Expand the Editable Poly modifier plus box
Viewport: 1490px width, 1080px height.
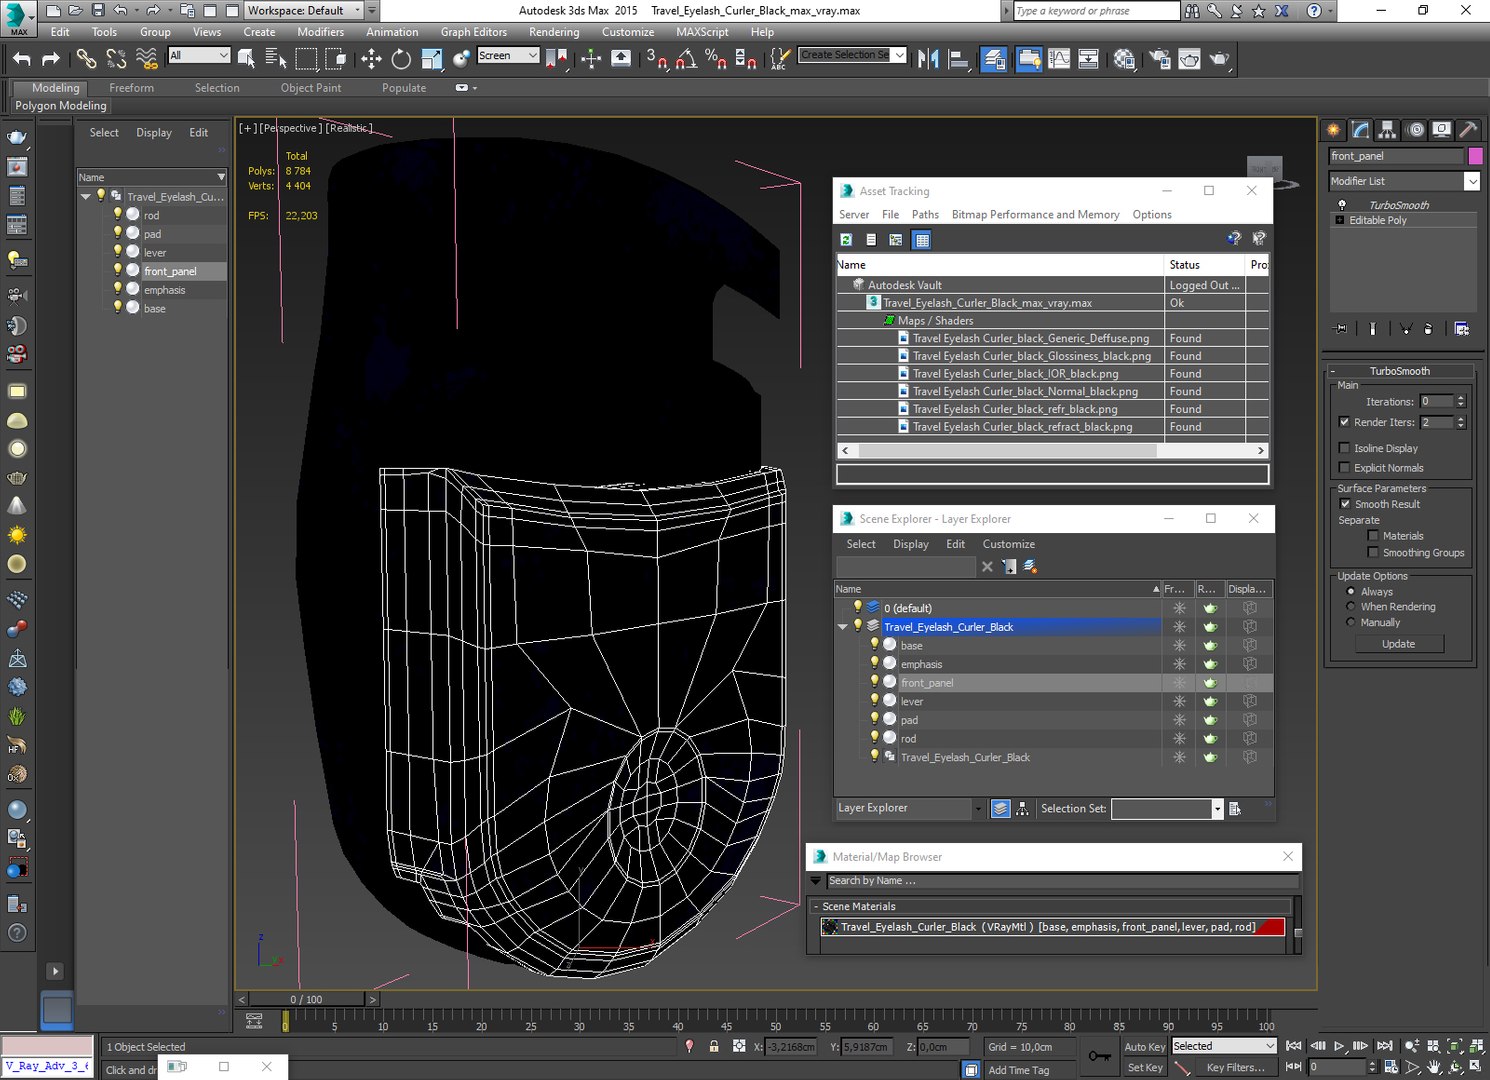1340,220
